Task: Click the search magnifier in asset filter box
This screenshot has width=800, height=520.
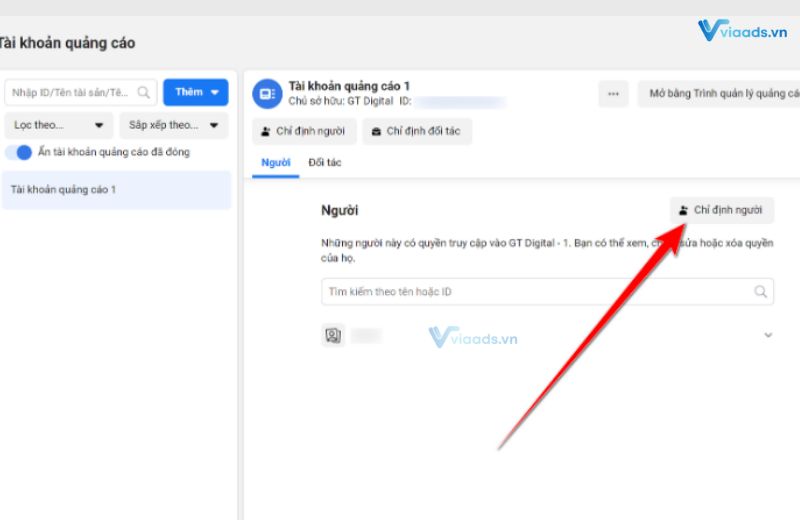Action: coord(145,93)
